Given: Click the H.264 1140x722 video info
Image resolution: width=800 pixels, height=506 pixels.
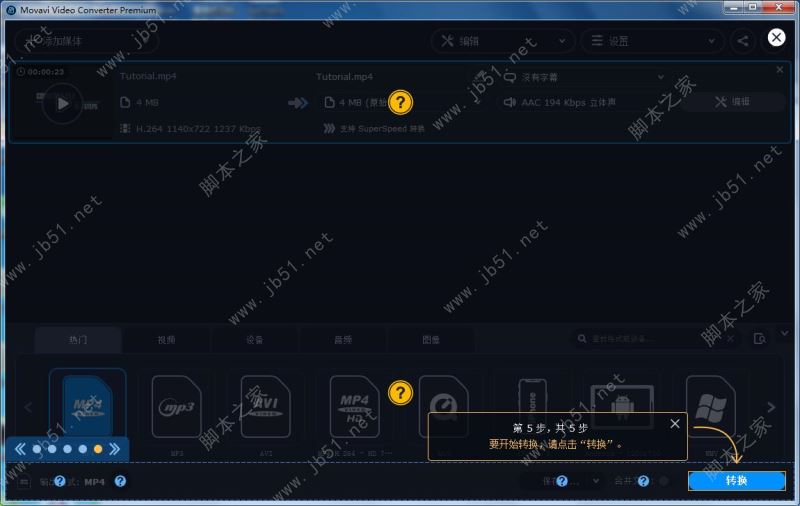Looking at the screenshot, I should pos(190,129).
